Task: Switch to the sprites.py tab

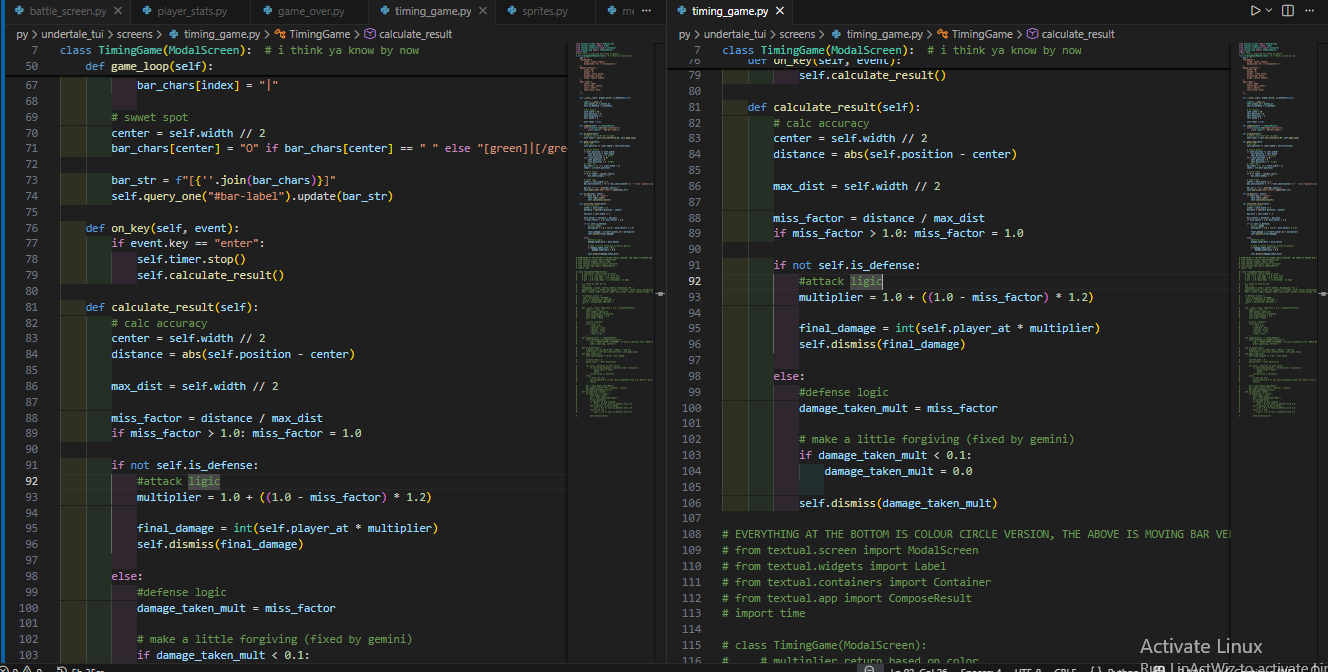Action: (544, 11)
